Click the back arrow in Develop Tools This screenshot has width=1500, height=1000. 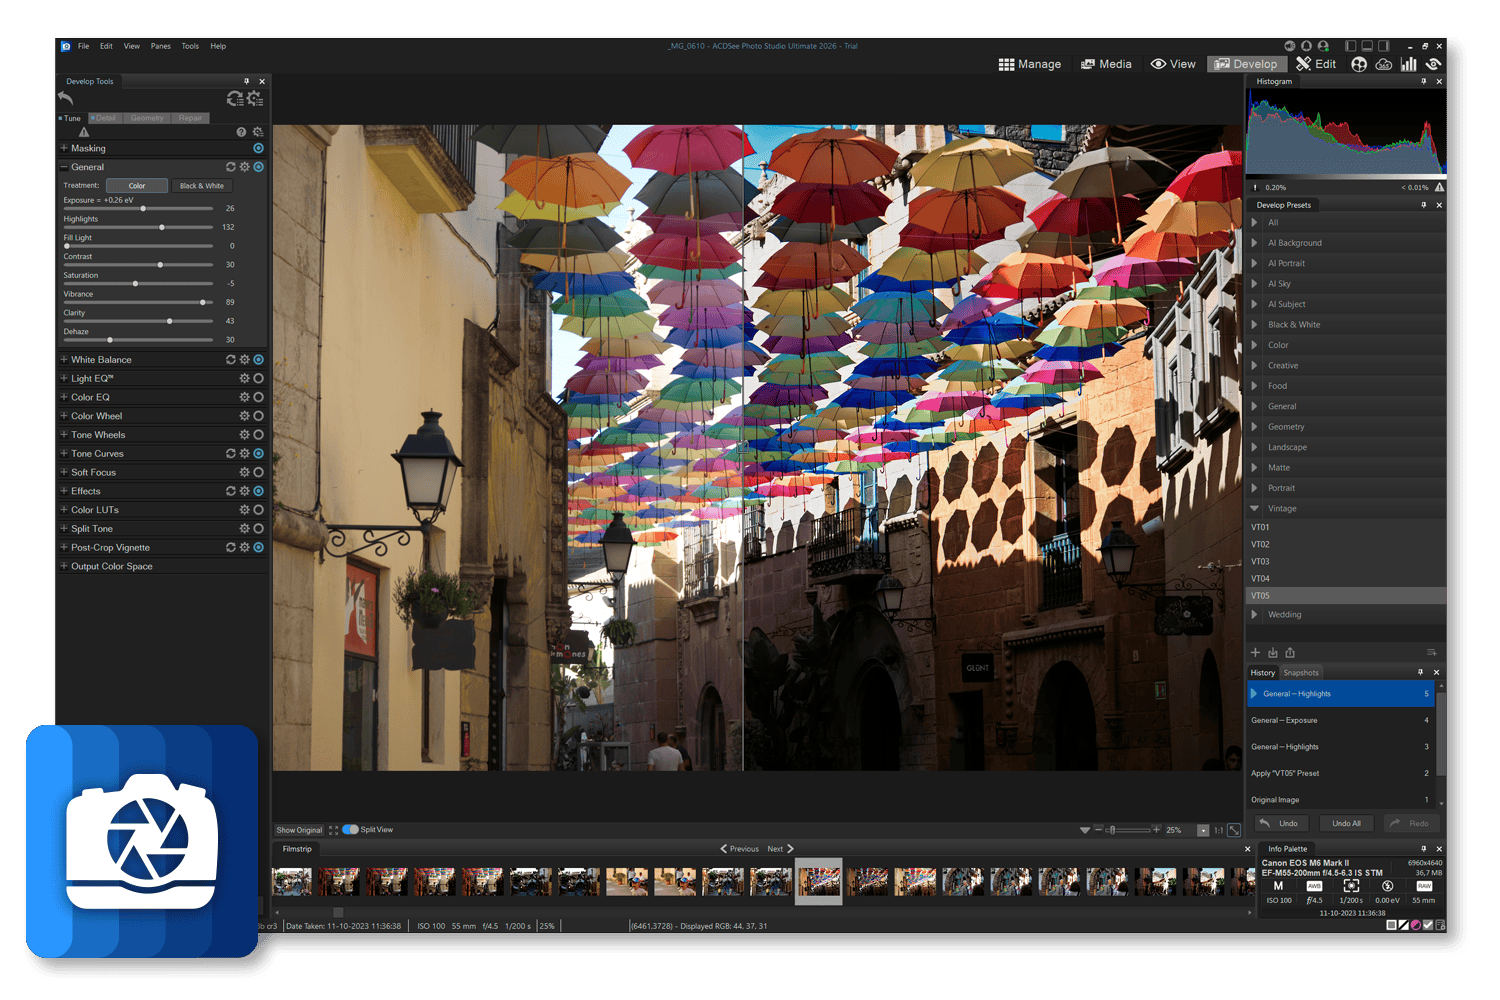[66, 98]
